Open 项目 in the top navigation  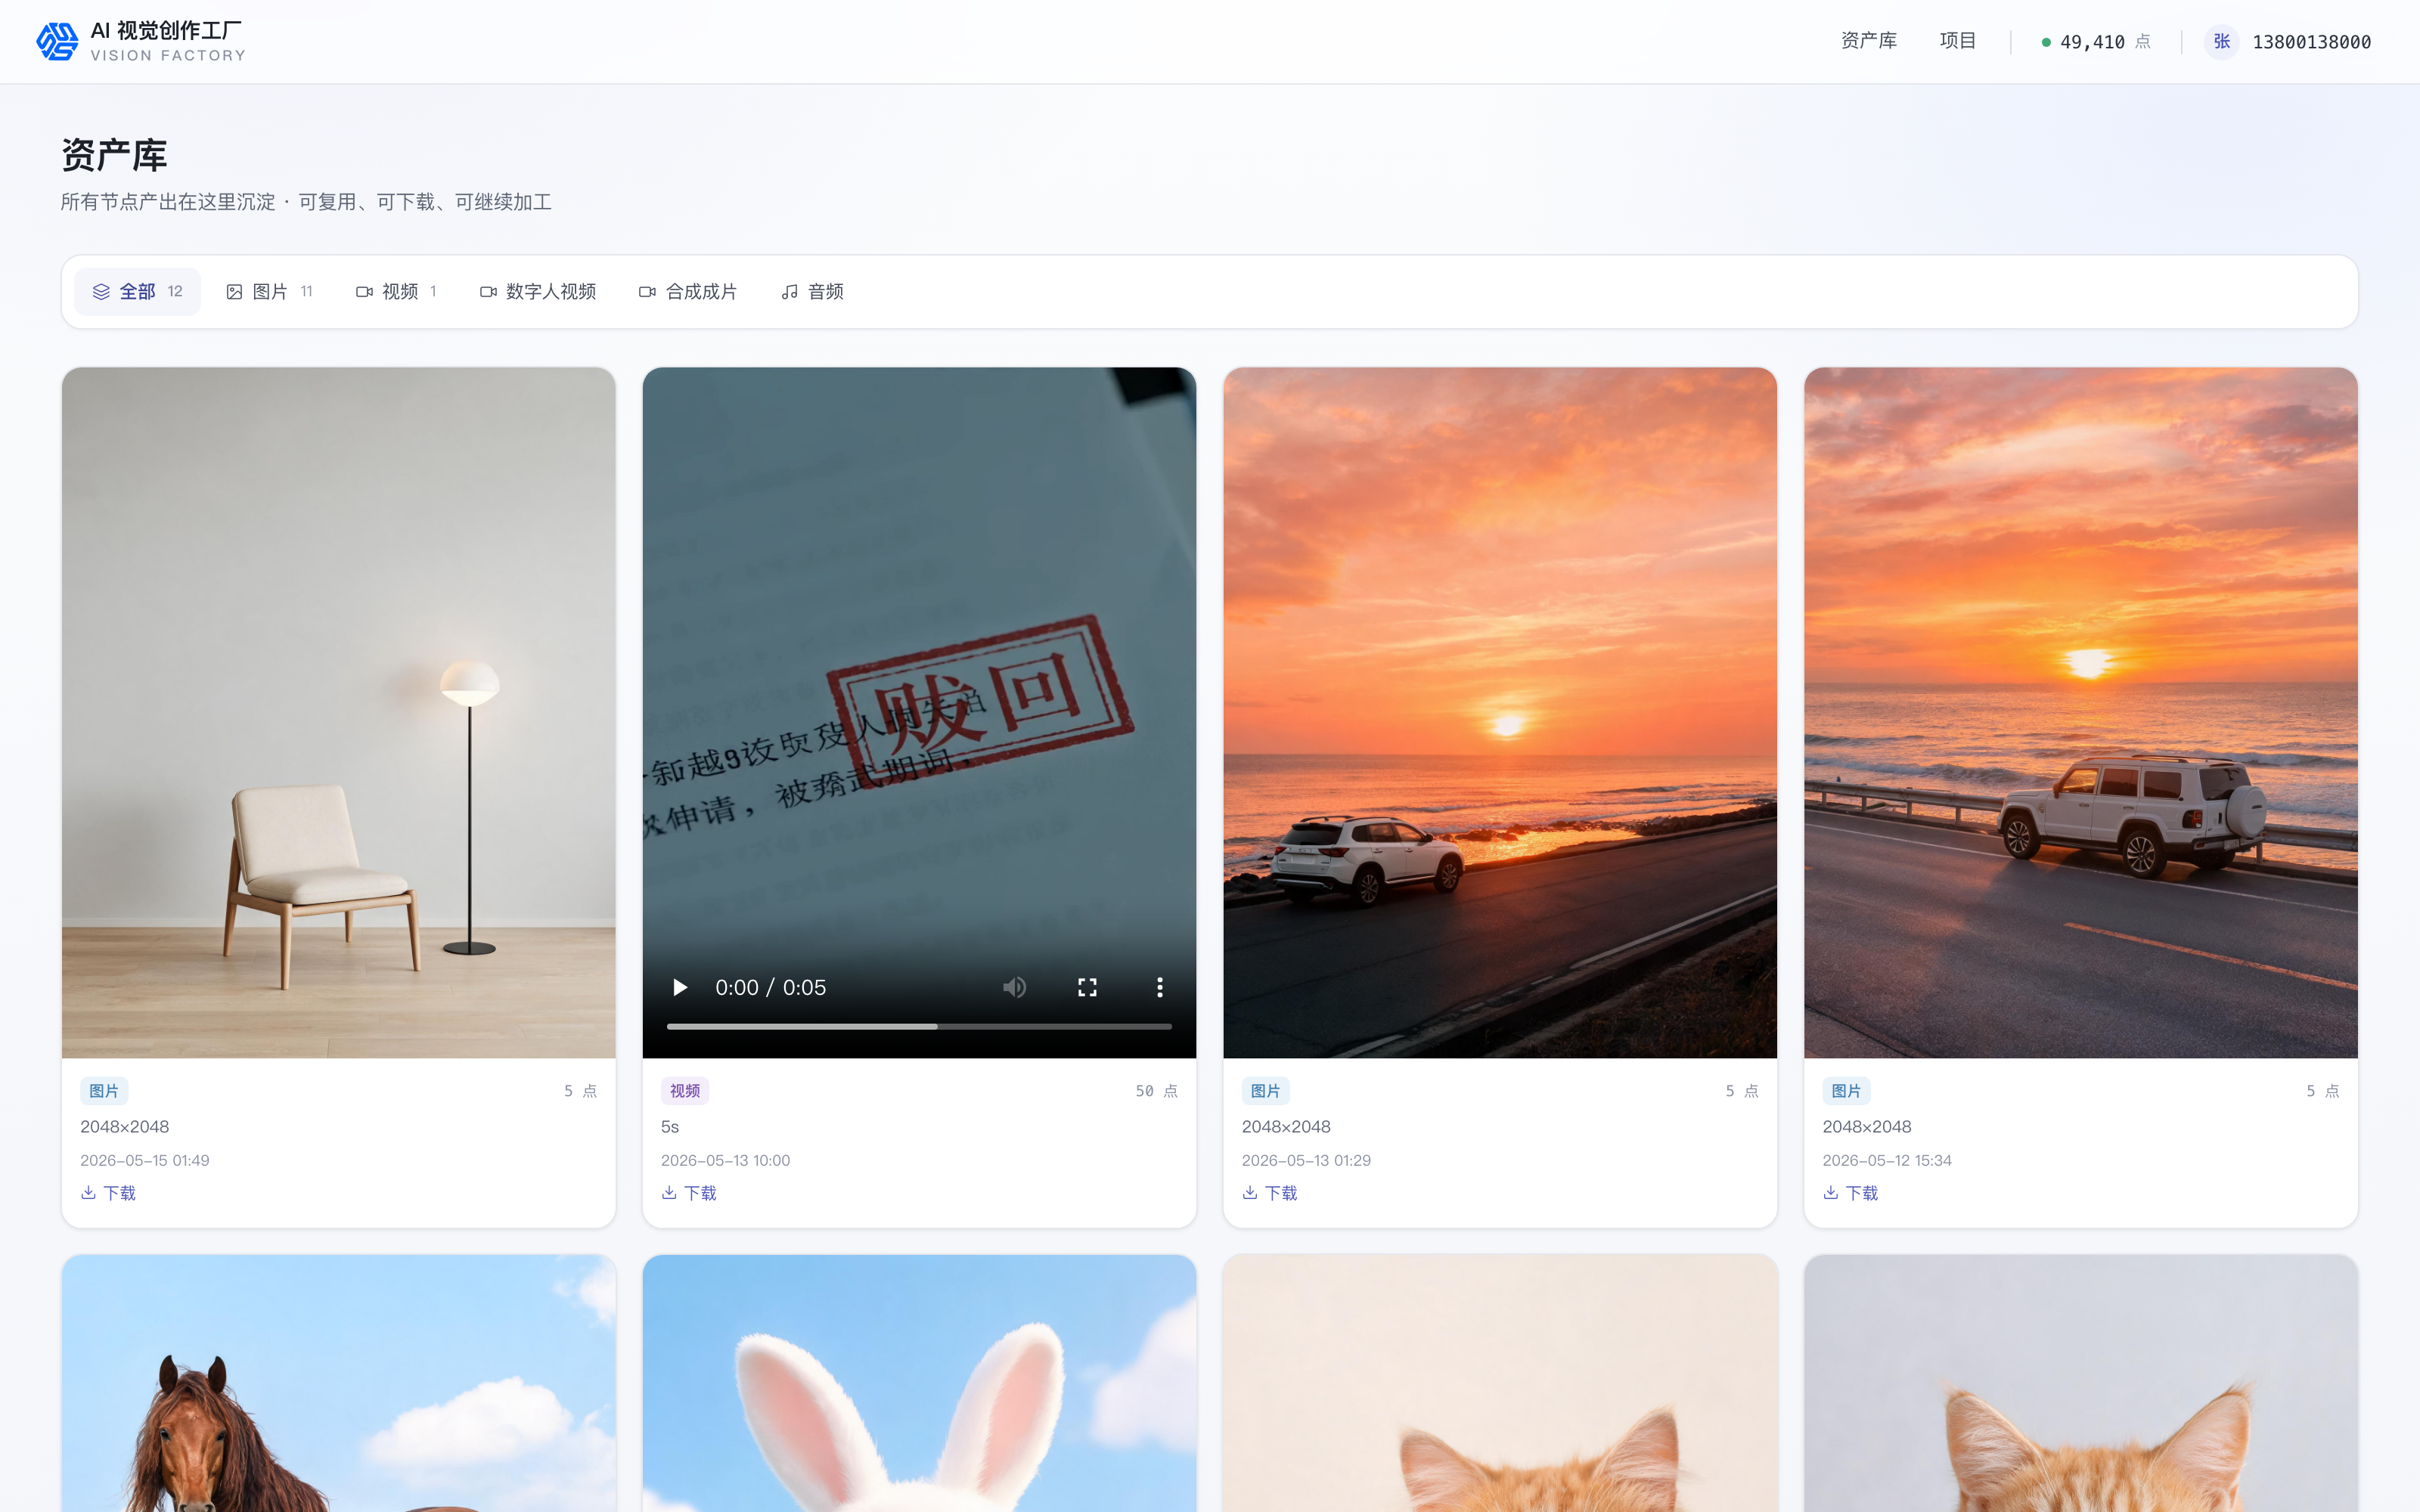tap(1957, 41)
